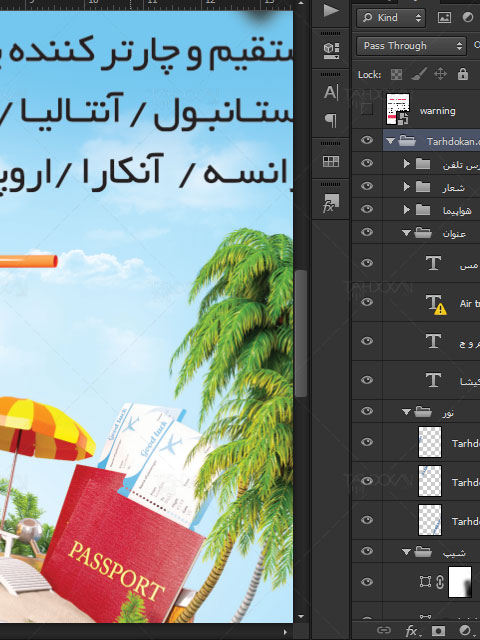480x640 pixels.
Task: Open the Kind filter dropdown
Action: [x=391, y=18]
